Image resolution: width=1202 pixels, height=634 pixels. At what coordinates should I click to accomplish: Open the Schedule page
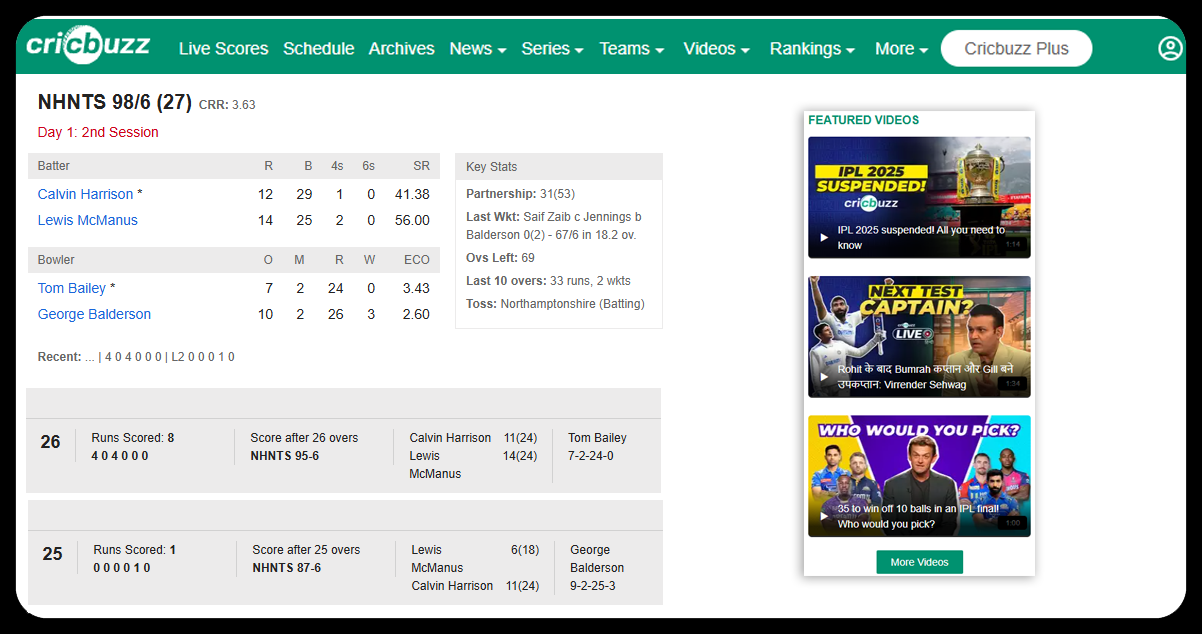[x=318, y=49]
